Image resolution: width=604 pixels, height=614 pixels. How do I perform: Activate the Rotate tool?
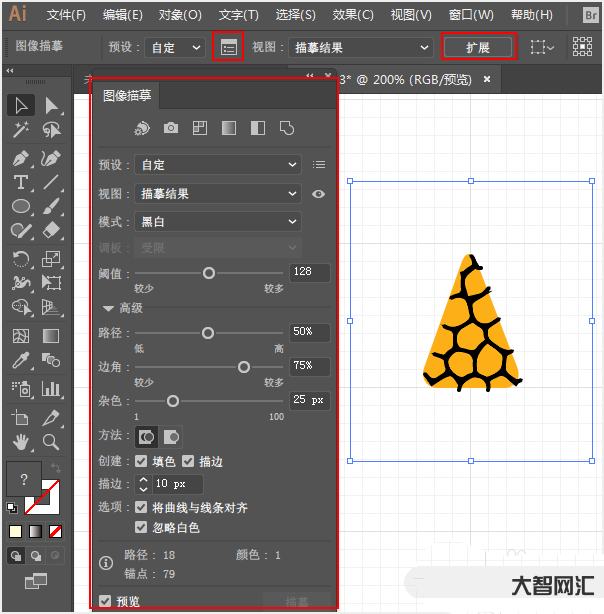click(x=21, y=259)
